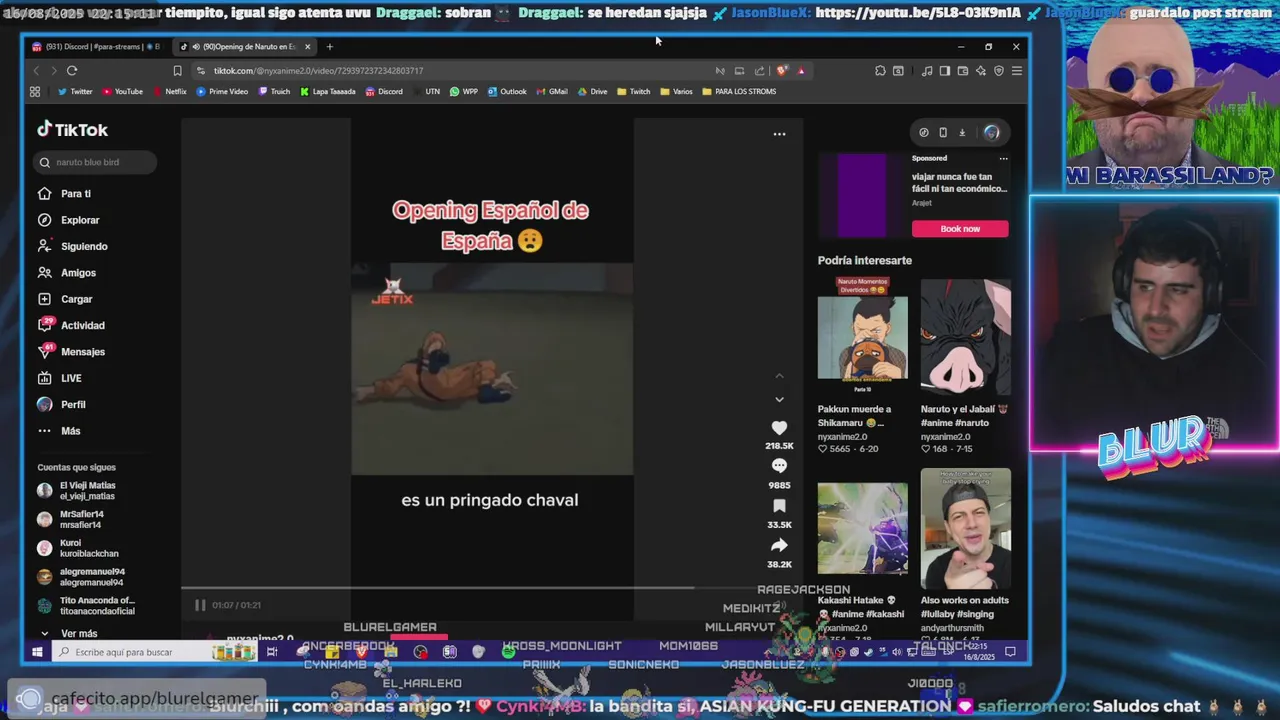Go to the previous video with up chevron
The height and width of the screenshot is (720, 1280).
(779, 376)
